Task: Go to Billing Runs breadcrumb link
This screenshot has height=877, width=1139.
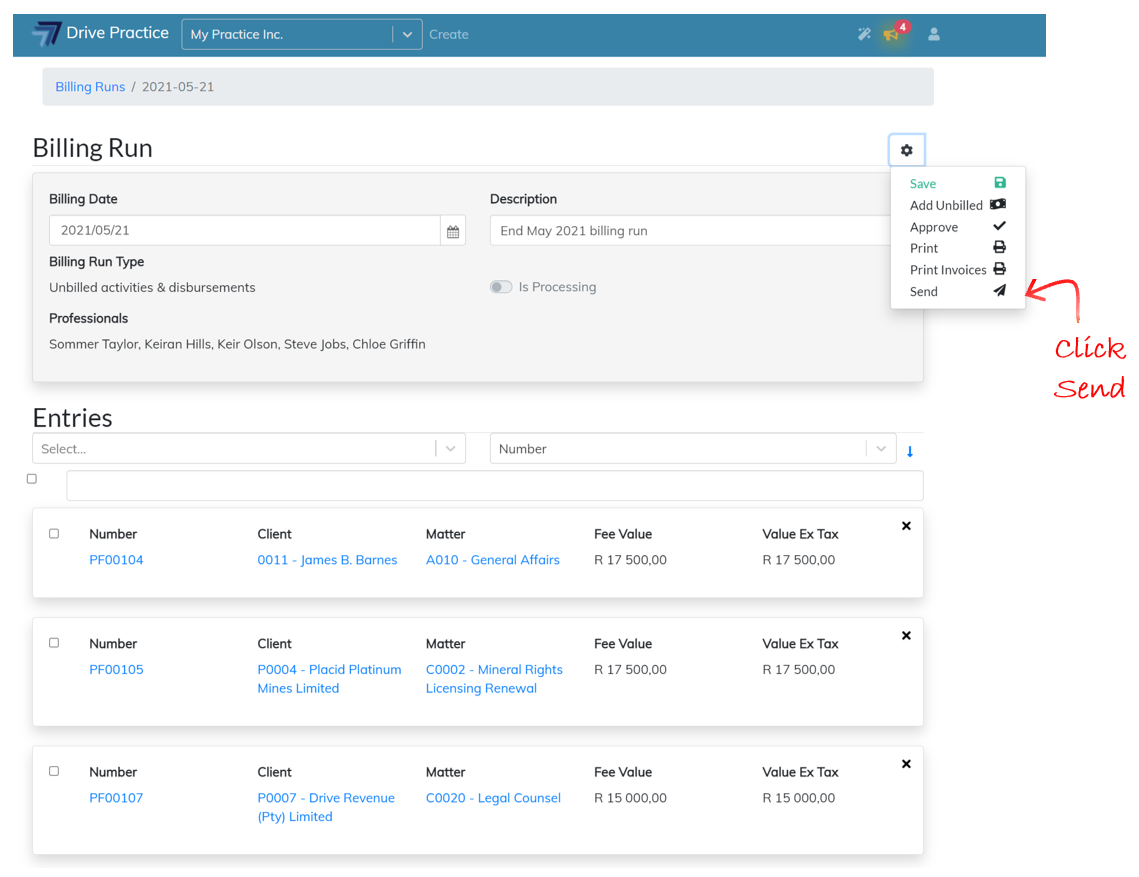Action: [x=90, y=87]
